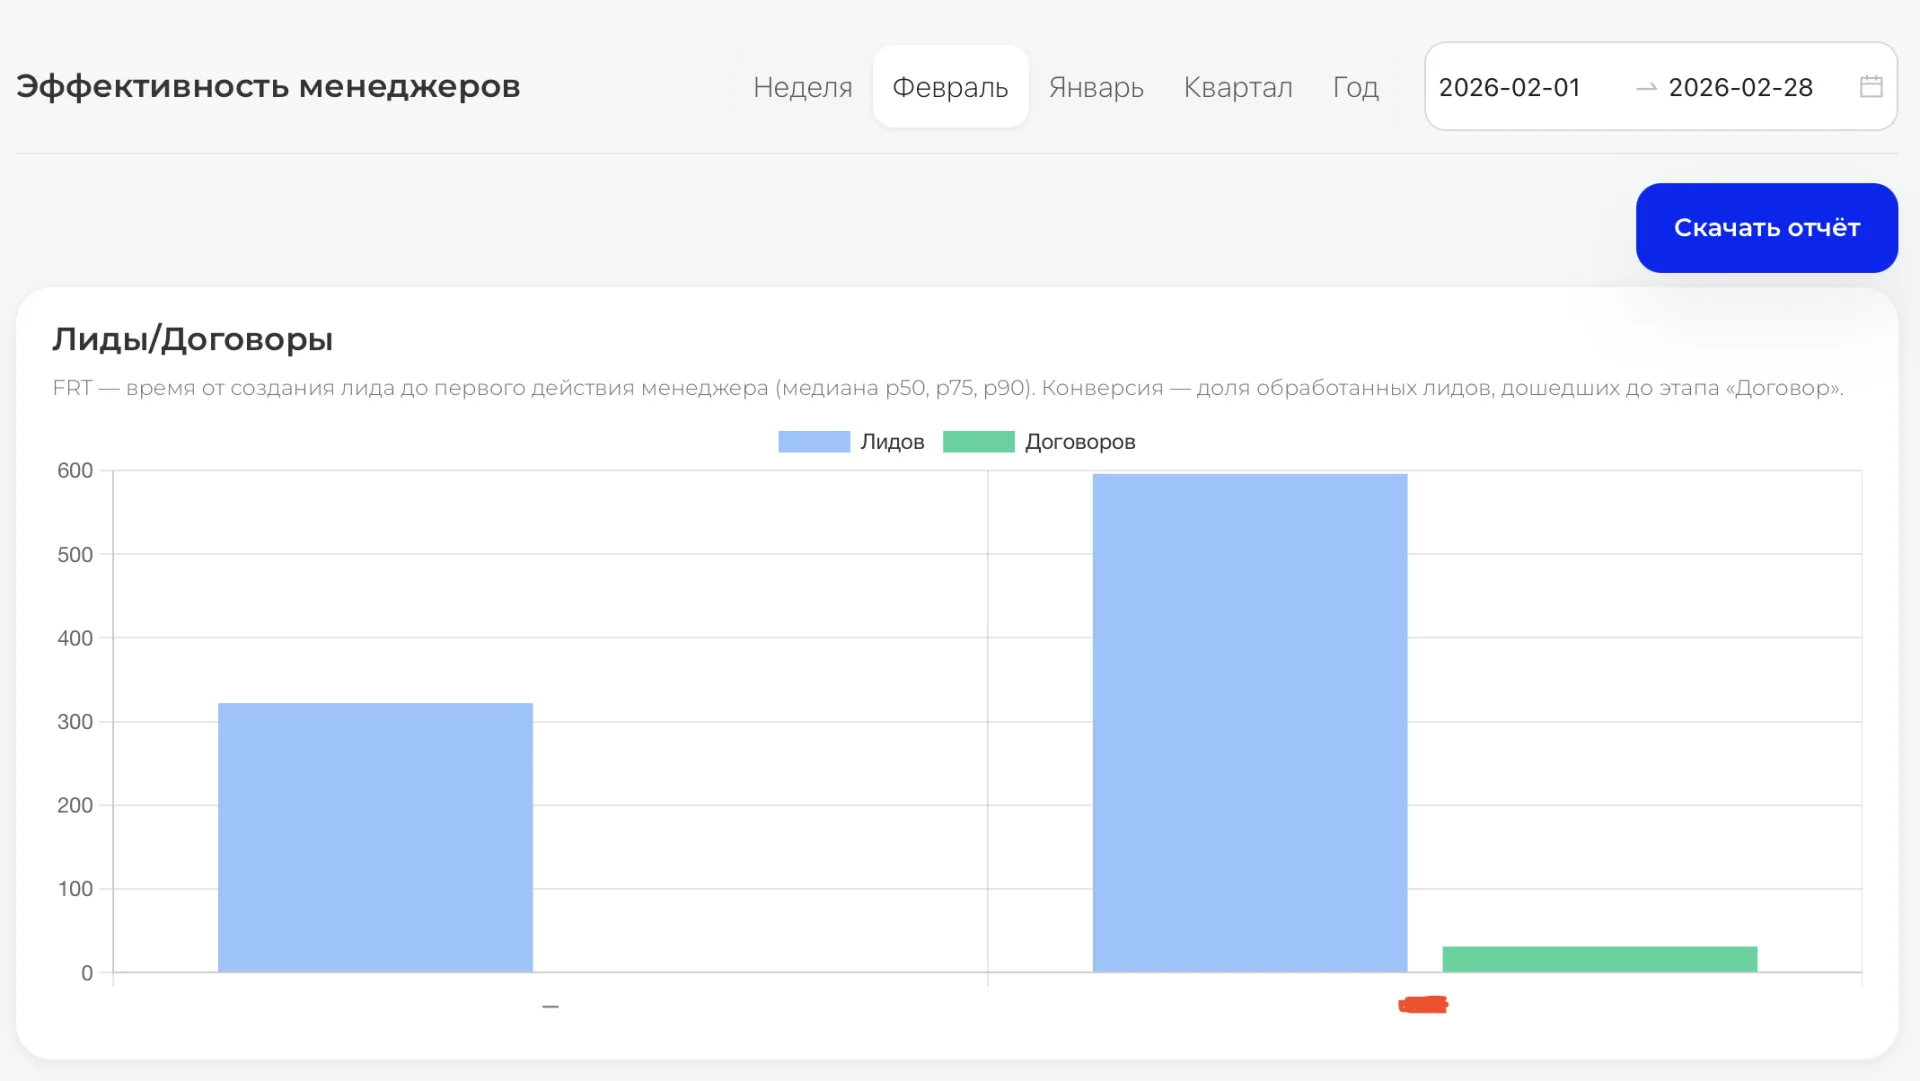Switch to the Год period tab
This screenshot has height=1081, width=1920.
click(1355, 87)
